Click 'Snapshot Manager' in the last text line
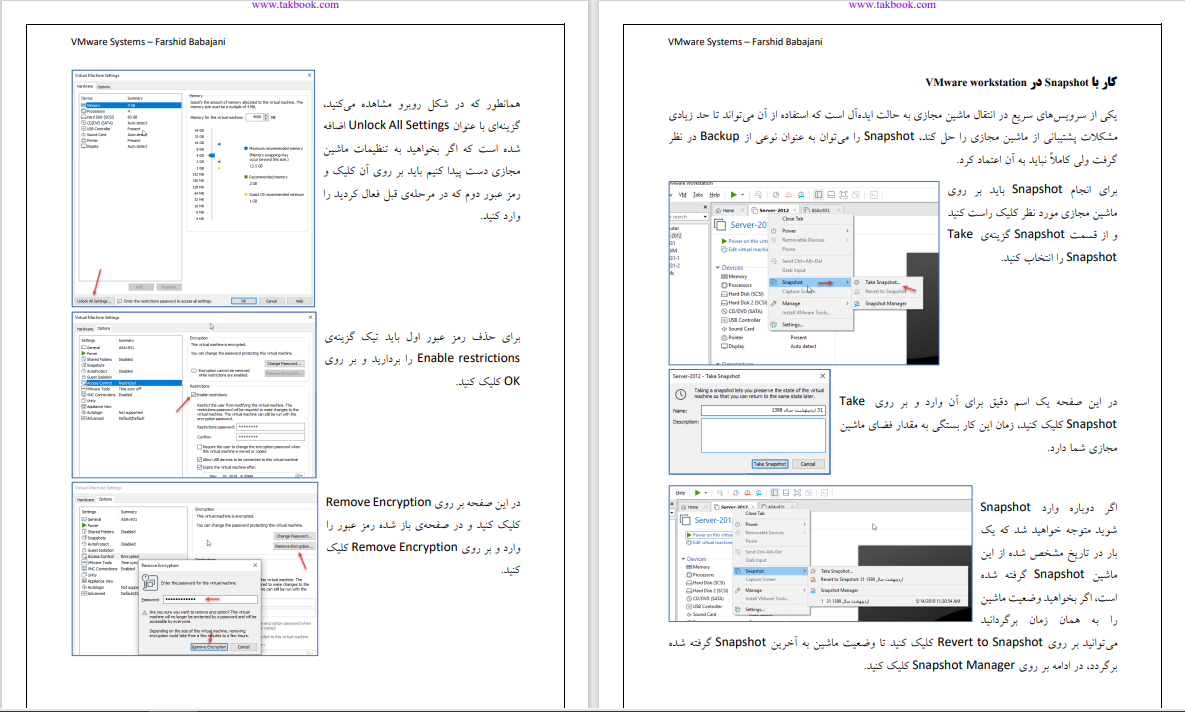 coord(964,665)
